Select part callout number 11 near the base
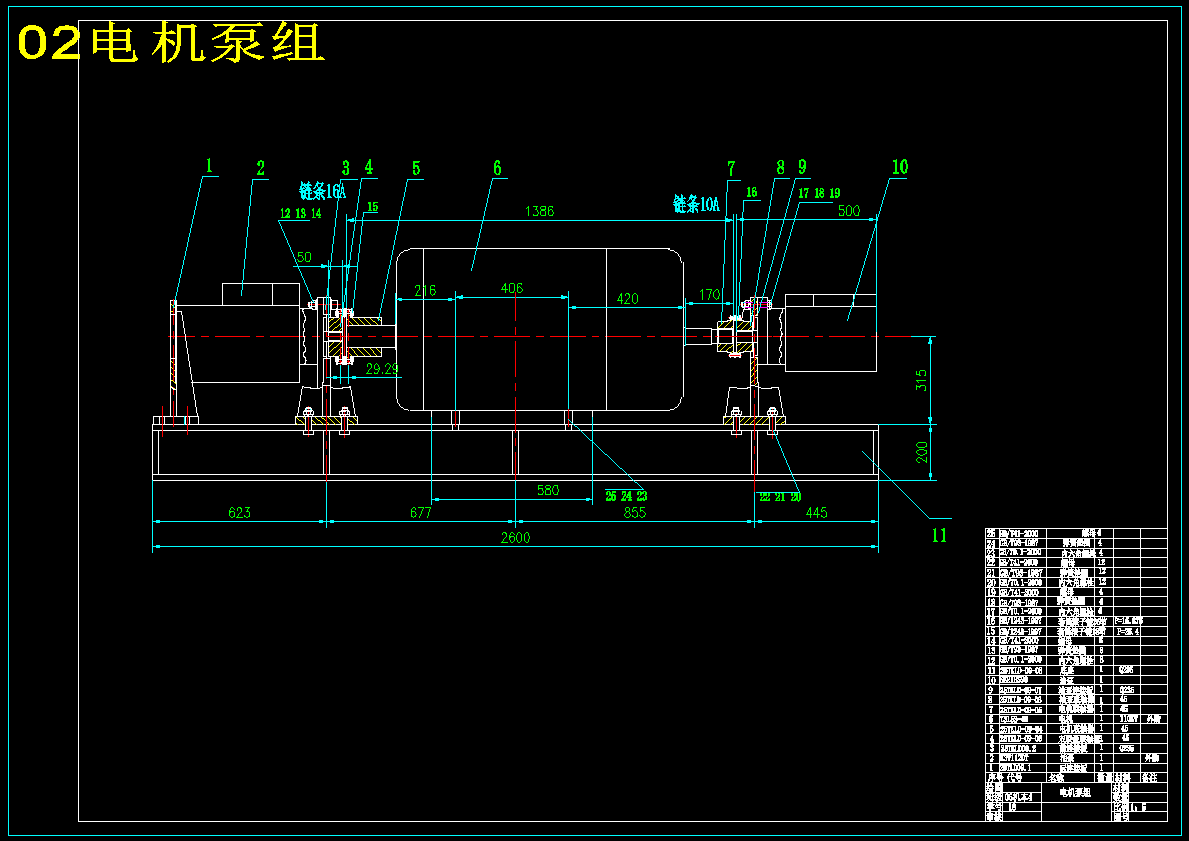The height and width of the screenshot is (841, 1189). pos(939,535)
